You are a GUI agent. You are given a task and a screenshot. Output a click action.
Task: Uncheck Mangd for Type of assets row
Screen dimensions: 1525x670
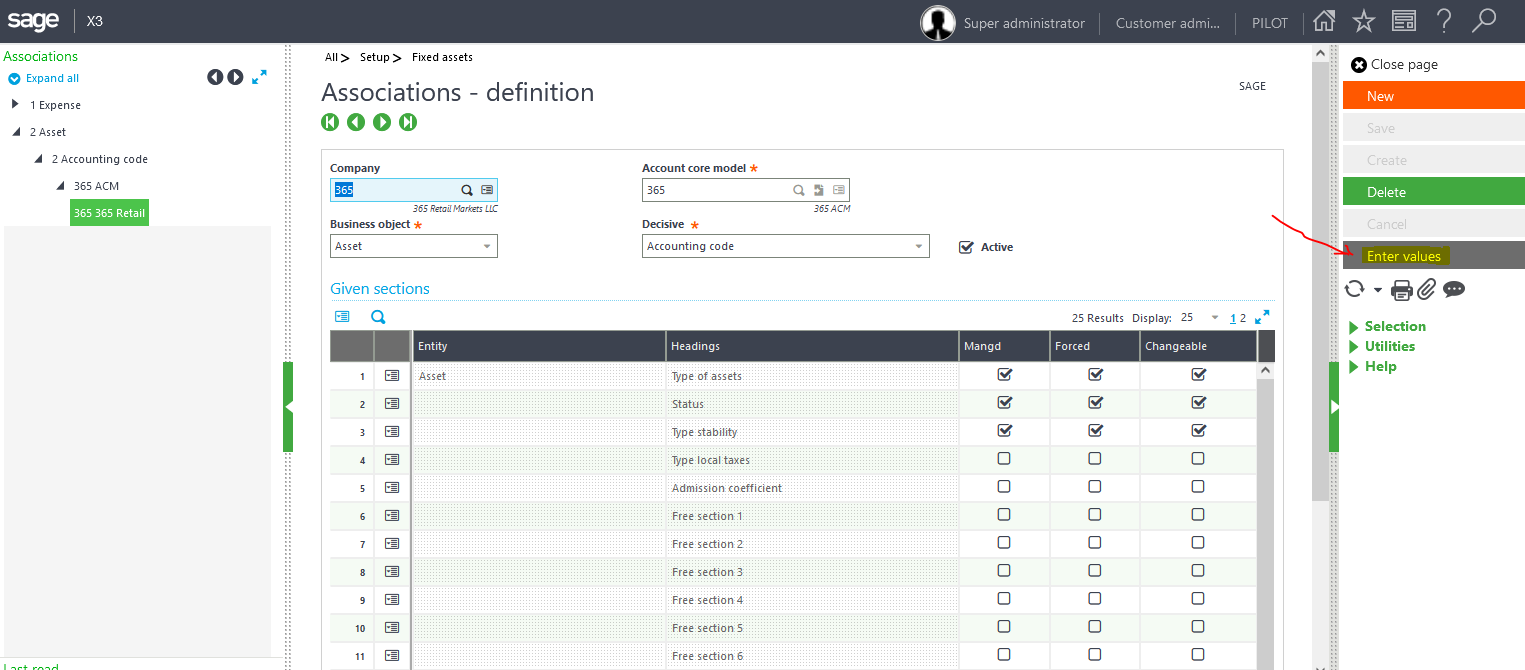click(x=1003, y=375)
